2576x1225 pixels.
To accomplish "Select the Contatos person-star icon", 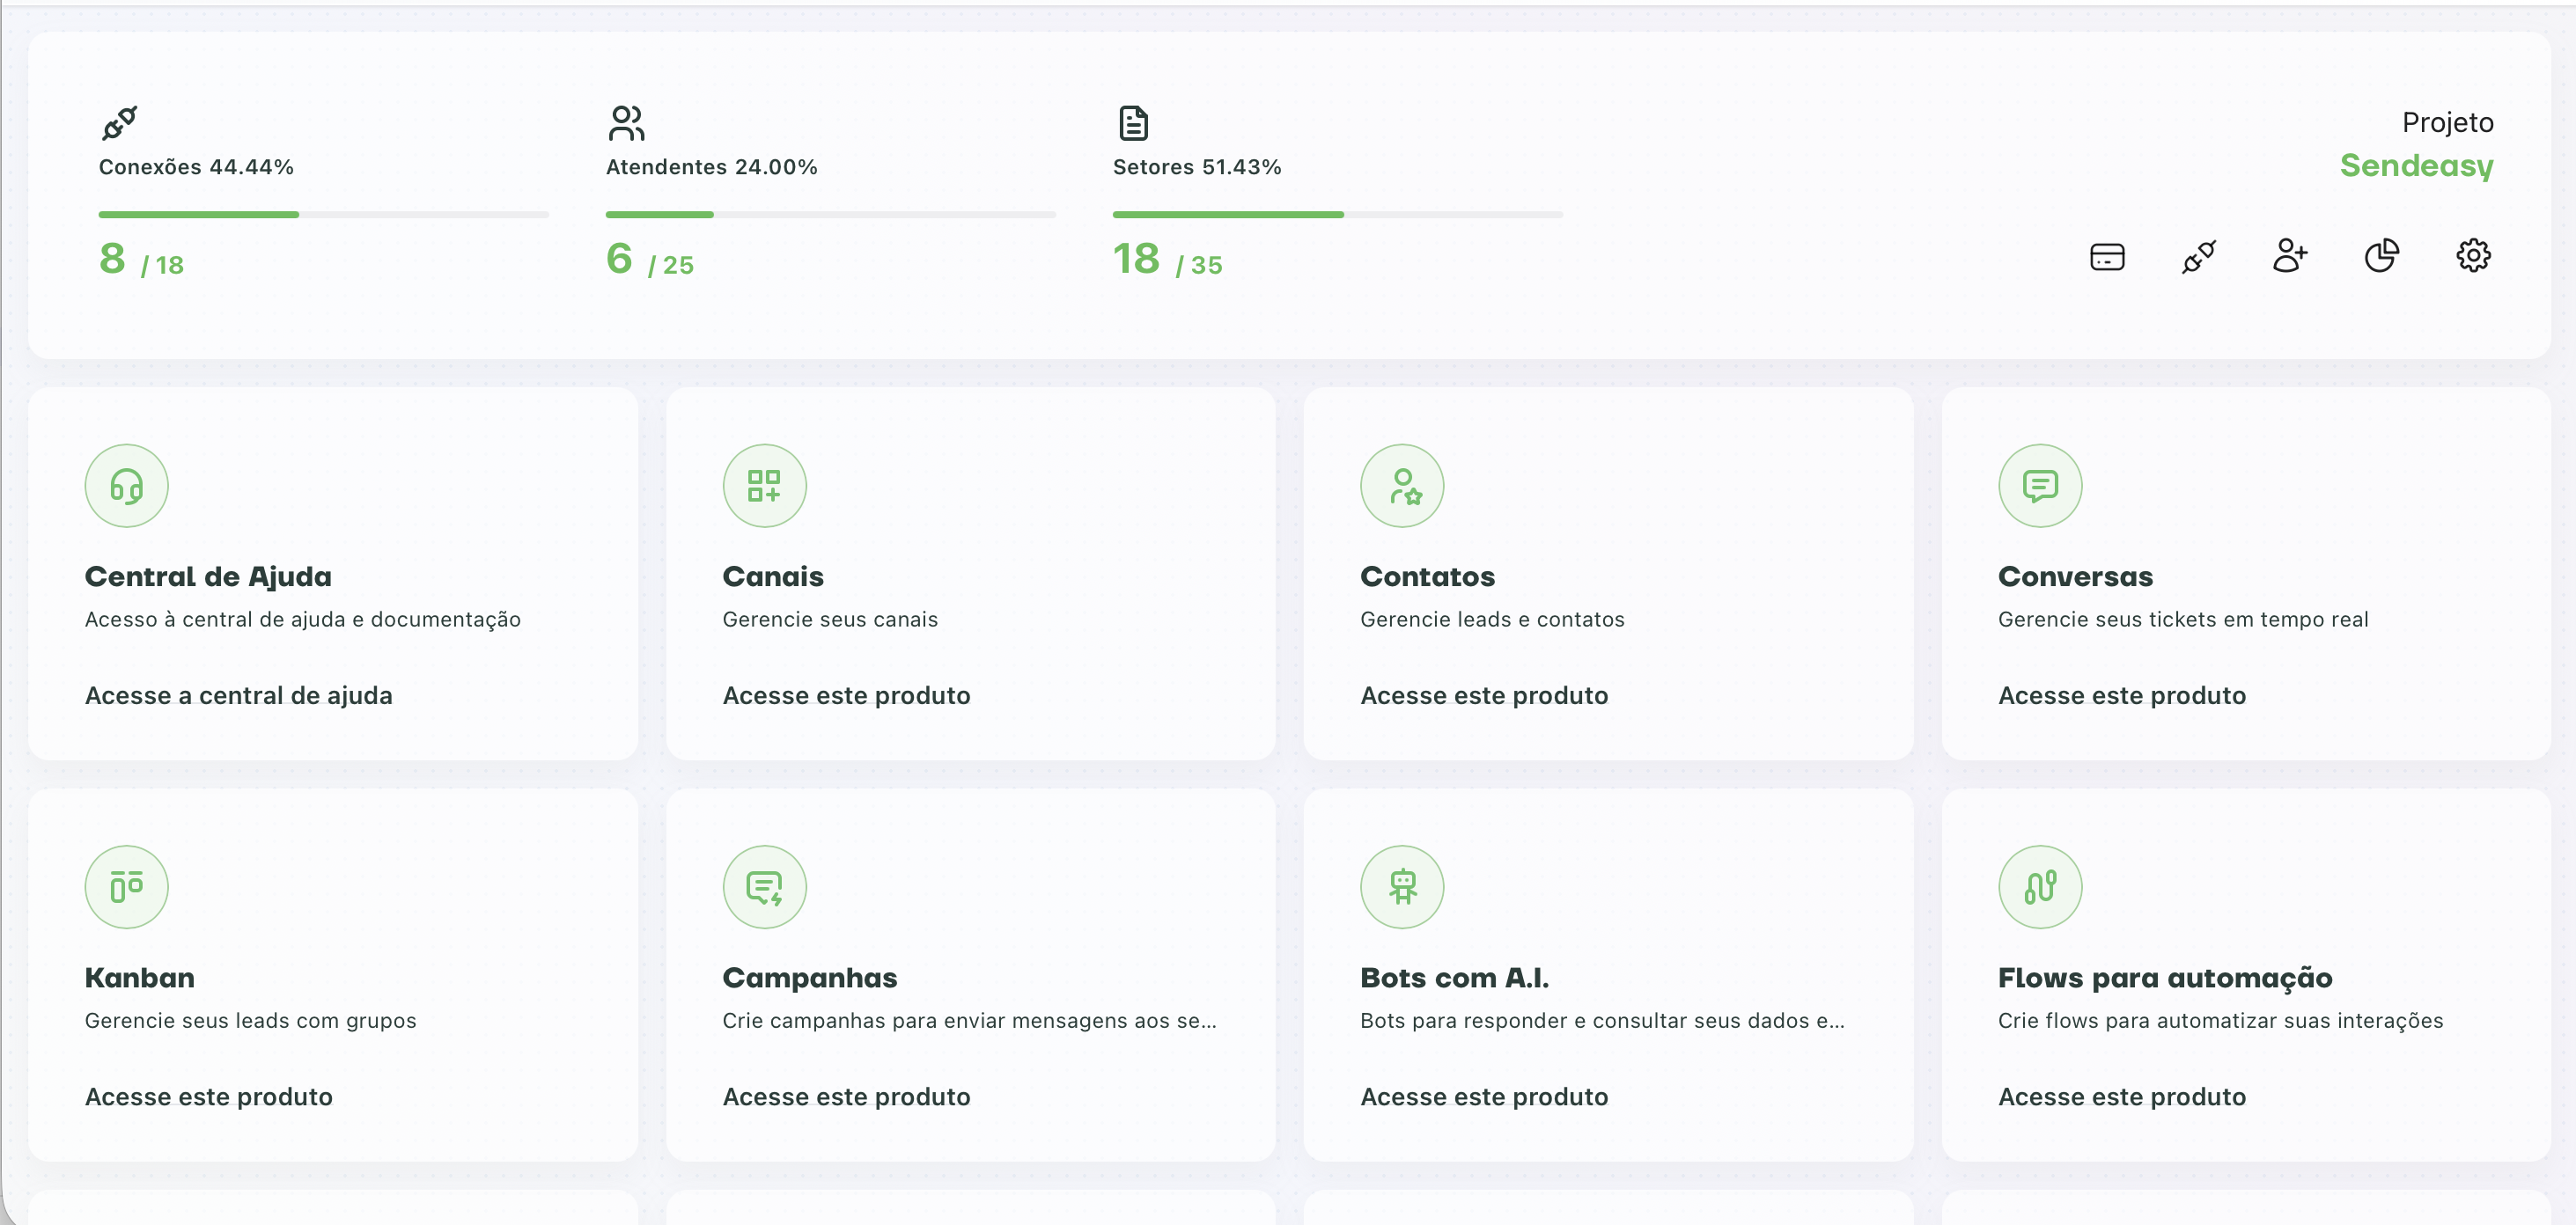I will pos(1402,486).
